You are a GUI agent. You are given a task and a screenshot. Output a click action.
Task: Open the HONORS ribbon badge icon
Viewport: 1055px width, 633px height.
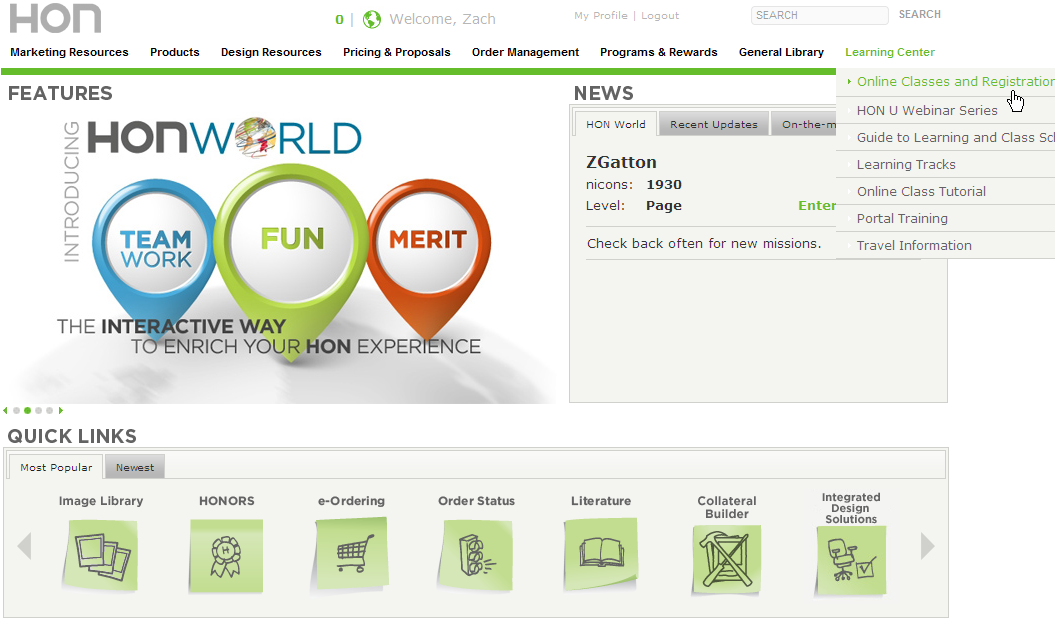[x=226, y=556]
